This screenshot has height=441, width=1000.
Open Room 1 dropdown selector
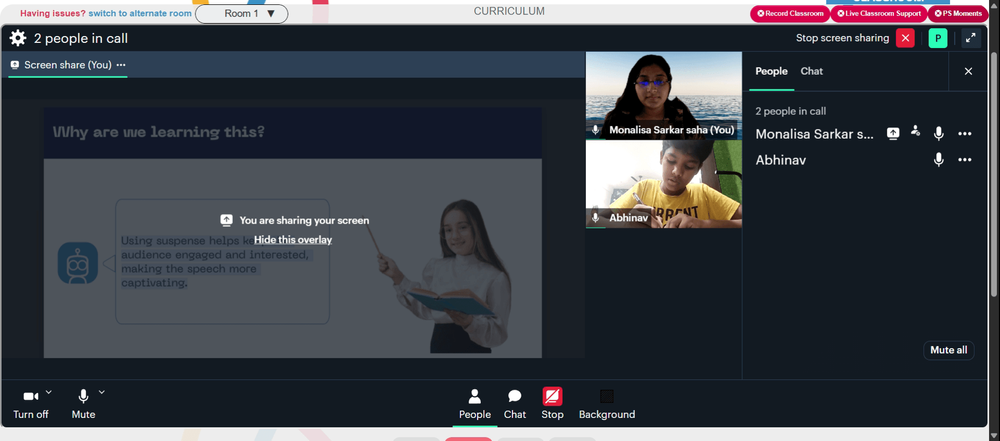pyautogui.click(x=242, y=13)
